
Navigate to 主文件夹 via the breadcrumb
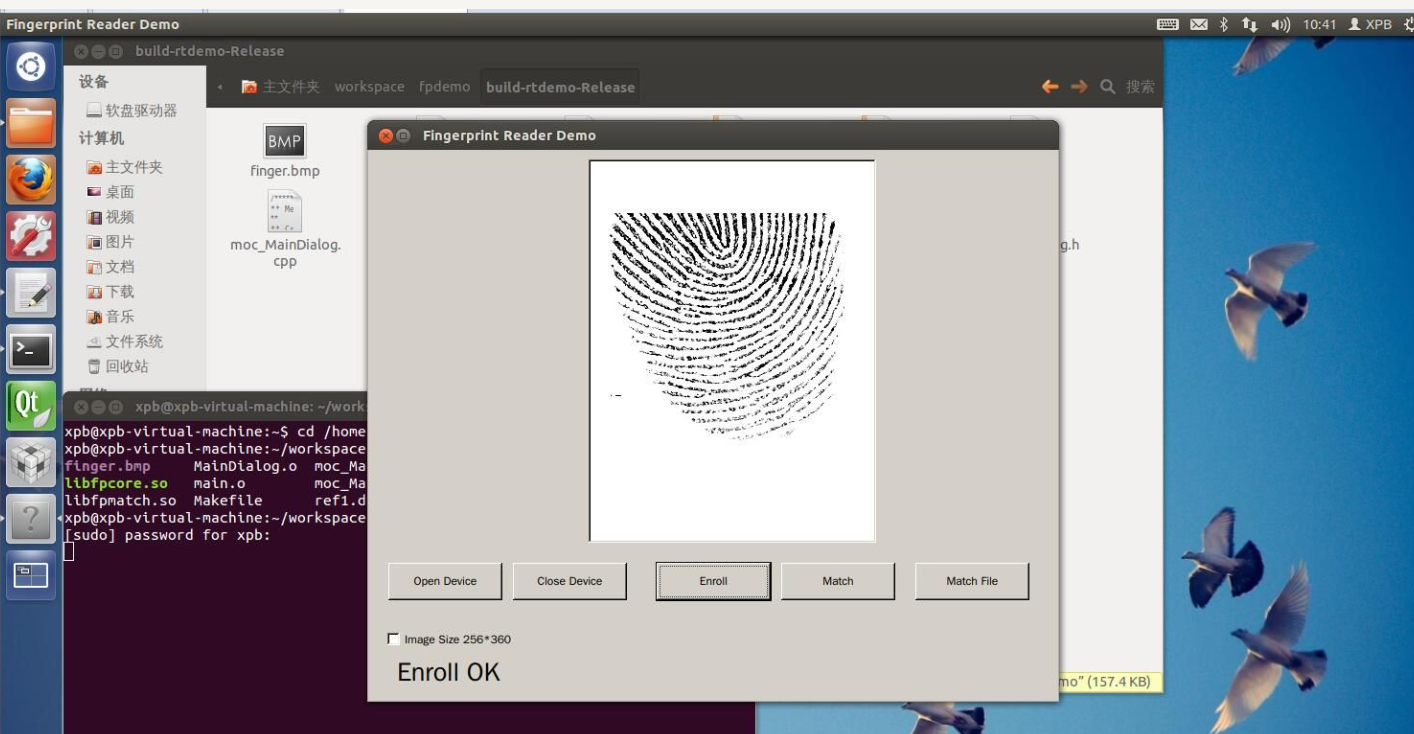coord(291,87)
